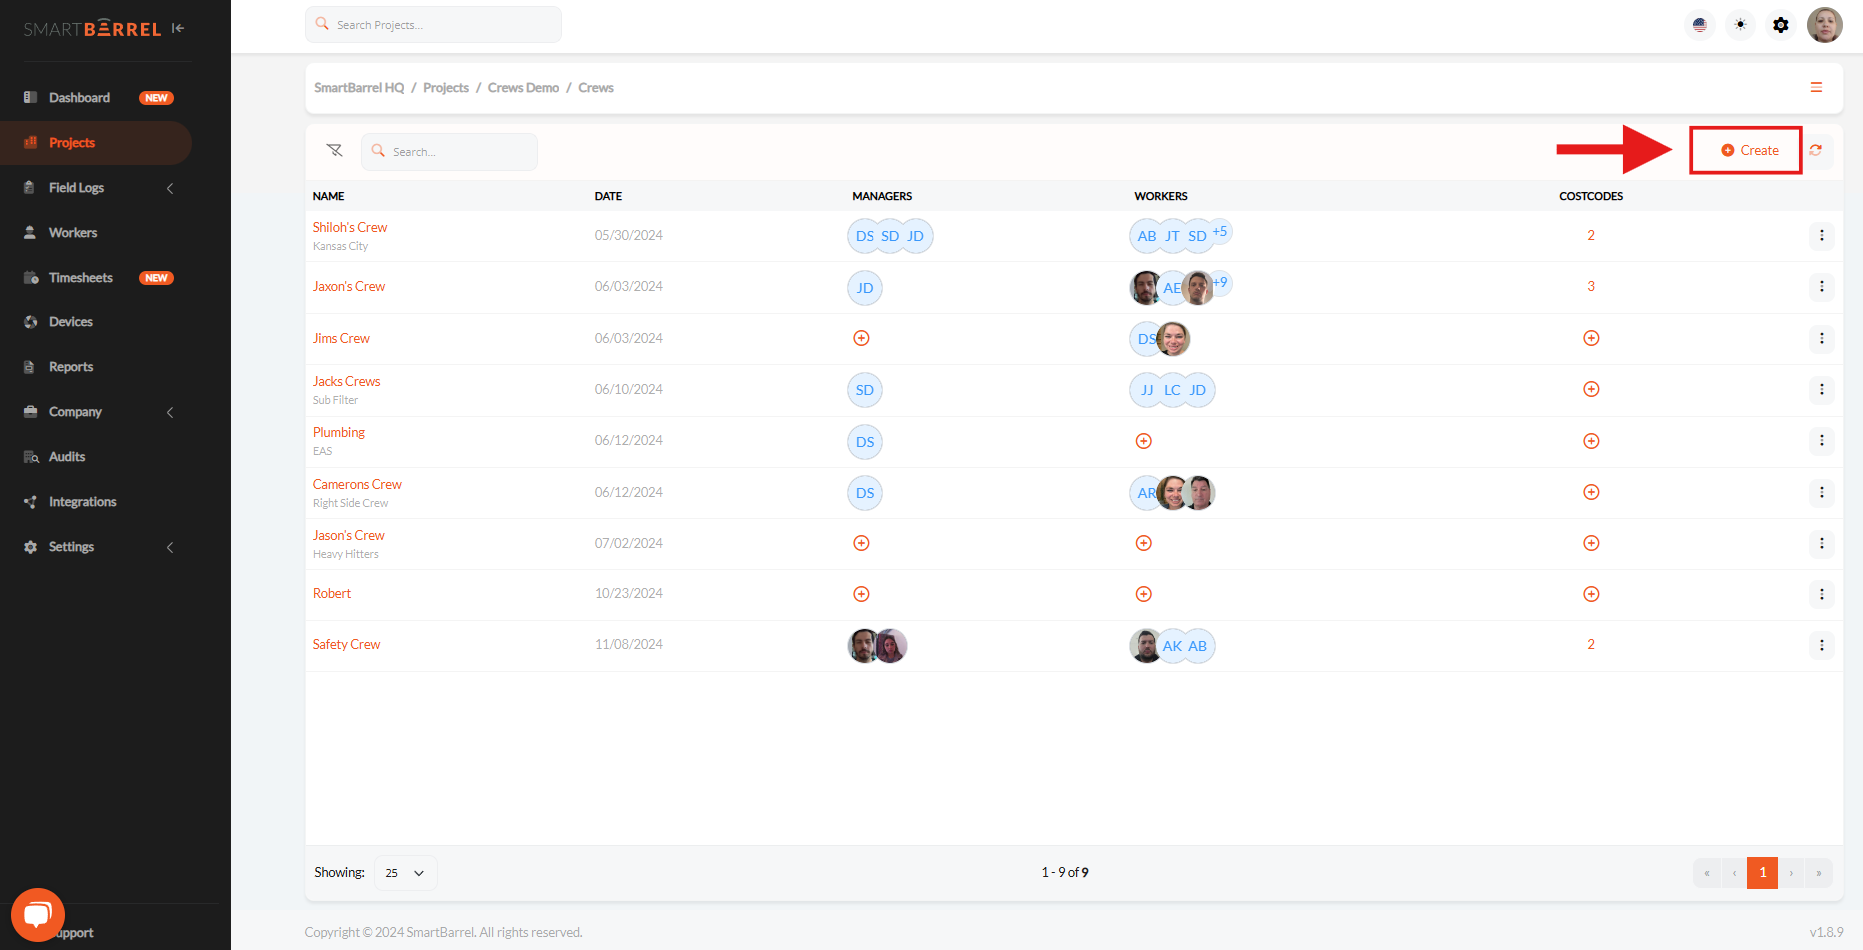The image size is (1863, 950).
Task: Focus the Search Projects field
Action: (x=433, y=25)
